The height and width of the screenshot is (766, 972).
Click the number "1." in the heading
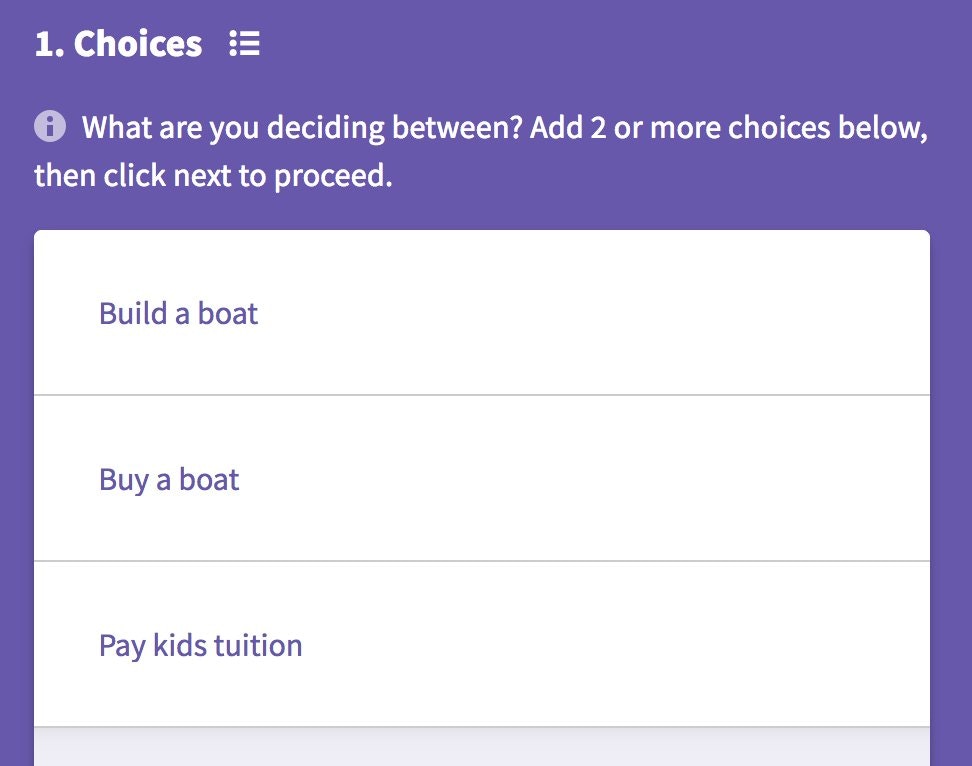(x=48, y=44)
